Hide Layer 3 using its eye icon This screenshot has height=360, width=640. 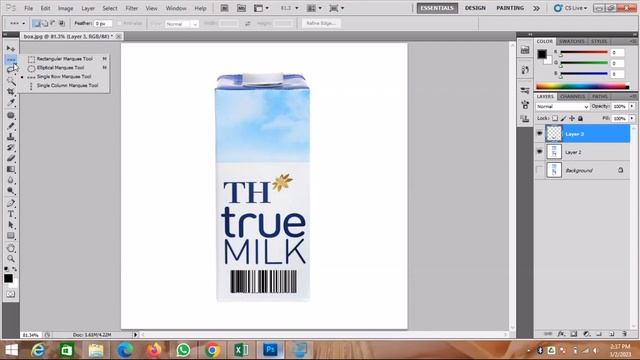tap(540, 134)
